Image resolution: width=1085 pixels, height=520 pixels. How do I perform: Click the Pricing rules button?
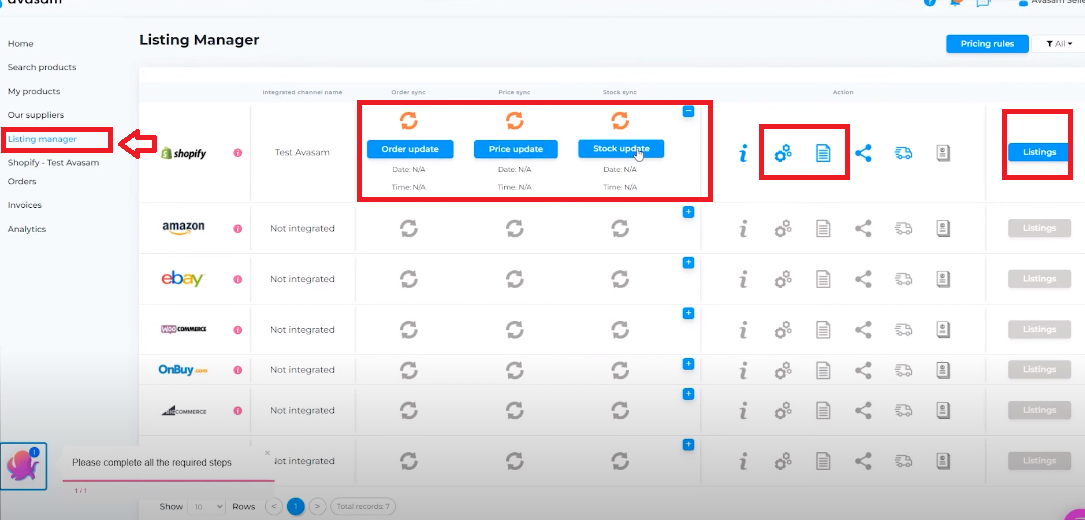987,44
